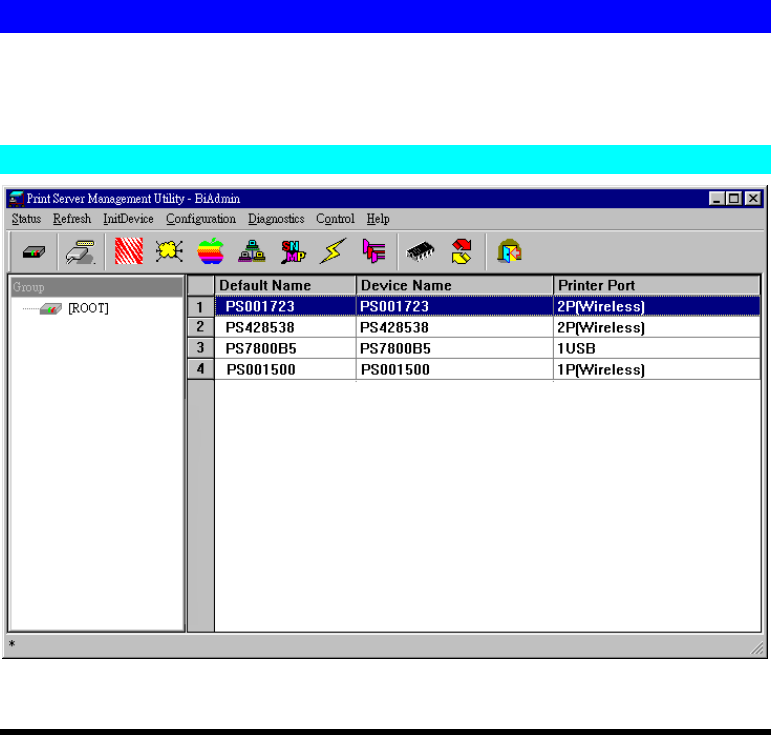Click the table's top-left corner select-all cell
The height and width of the screenshot is (735, 771).
click(201, 286)
